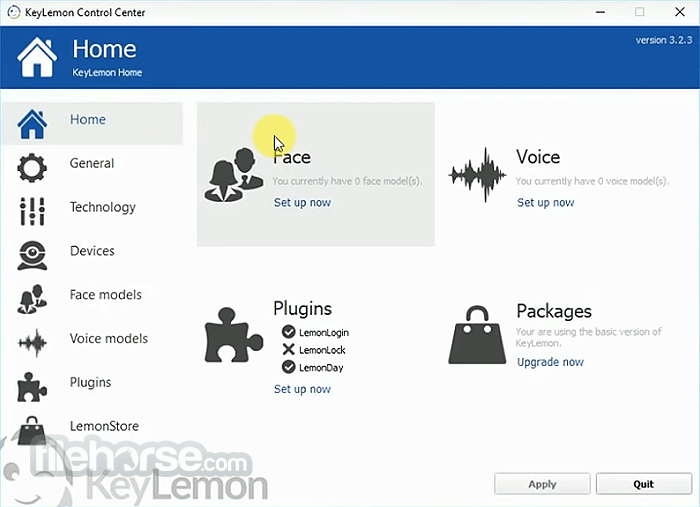Screen dimensions: 700x507
Task: Click the 'You currently have 0 face model(s)' text
Action: coord(347,181)
